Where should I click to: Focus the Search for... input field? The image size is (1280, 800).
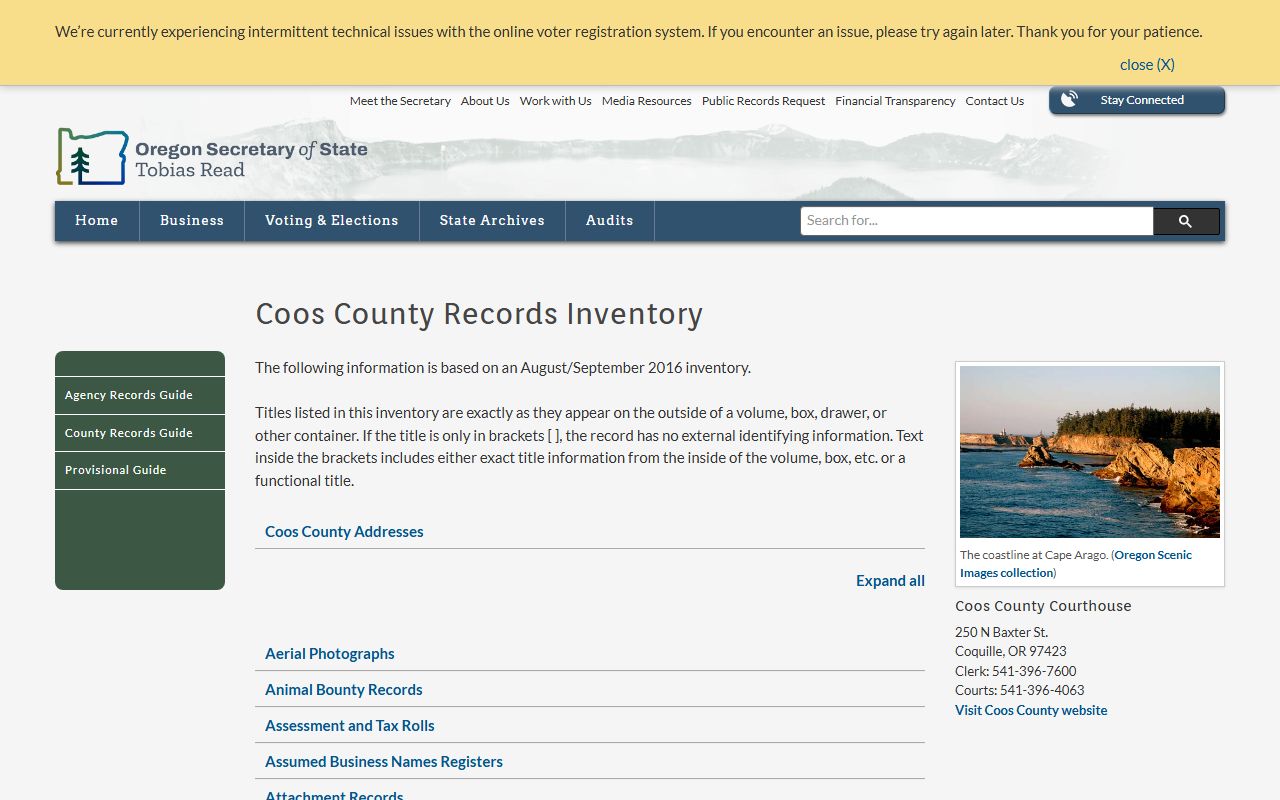(977, 221)
